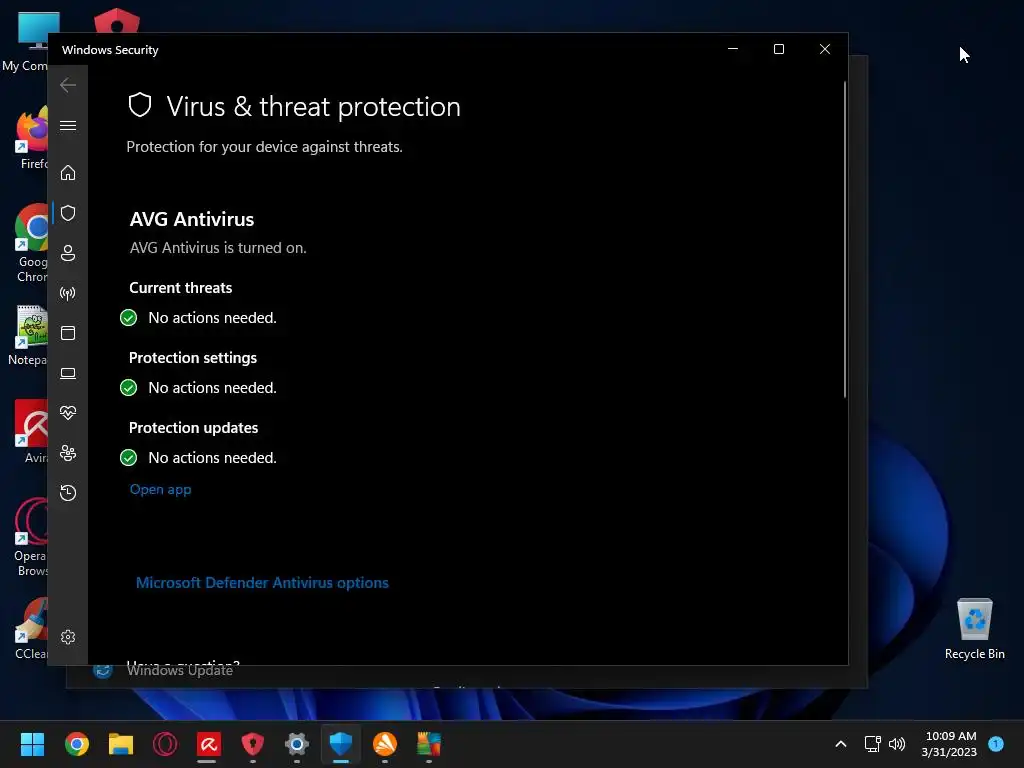Close the Windows Security window

[x=825, y=49]
